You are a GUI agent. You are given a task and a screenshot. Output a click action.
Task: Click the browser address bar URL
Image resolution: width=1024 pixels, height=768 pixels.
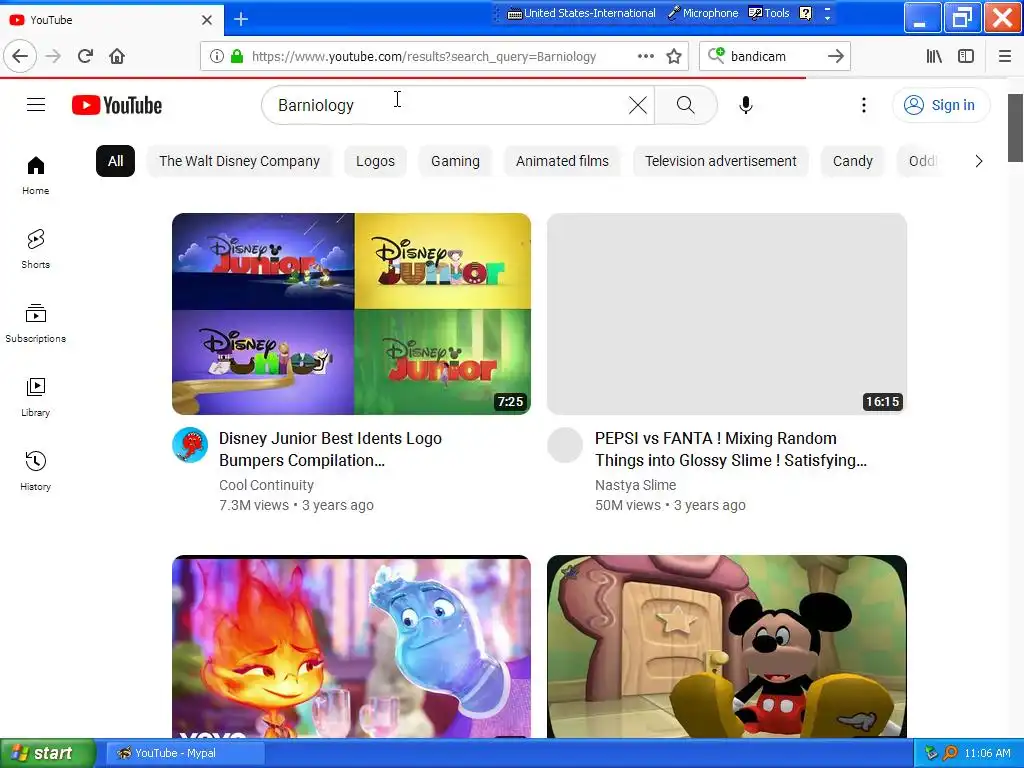pos(424,56)
